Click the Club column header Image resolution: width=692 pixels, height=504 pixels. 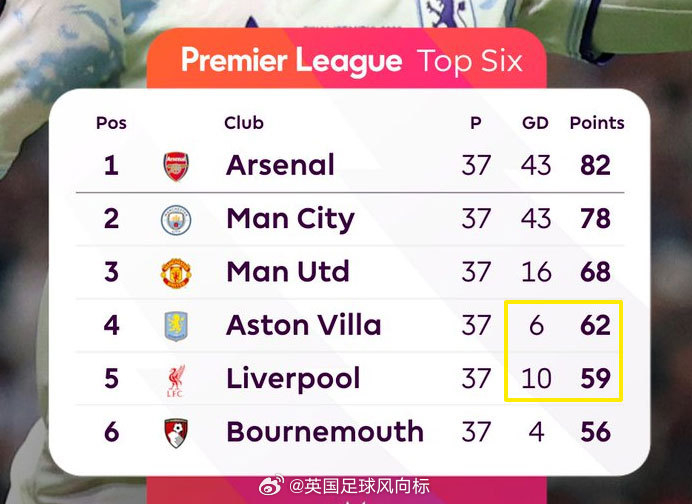244,123
